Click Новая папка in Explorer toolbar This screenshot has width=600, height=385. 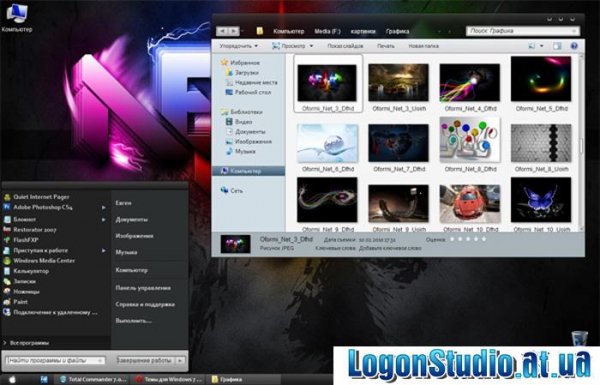[424, 46]
